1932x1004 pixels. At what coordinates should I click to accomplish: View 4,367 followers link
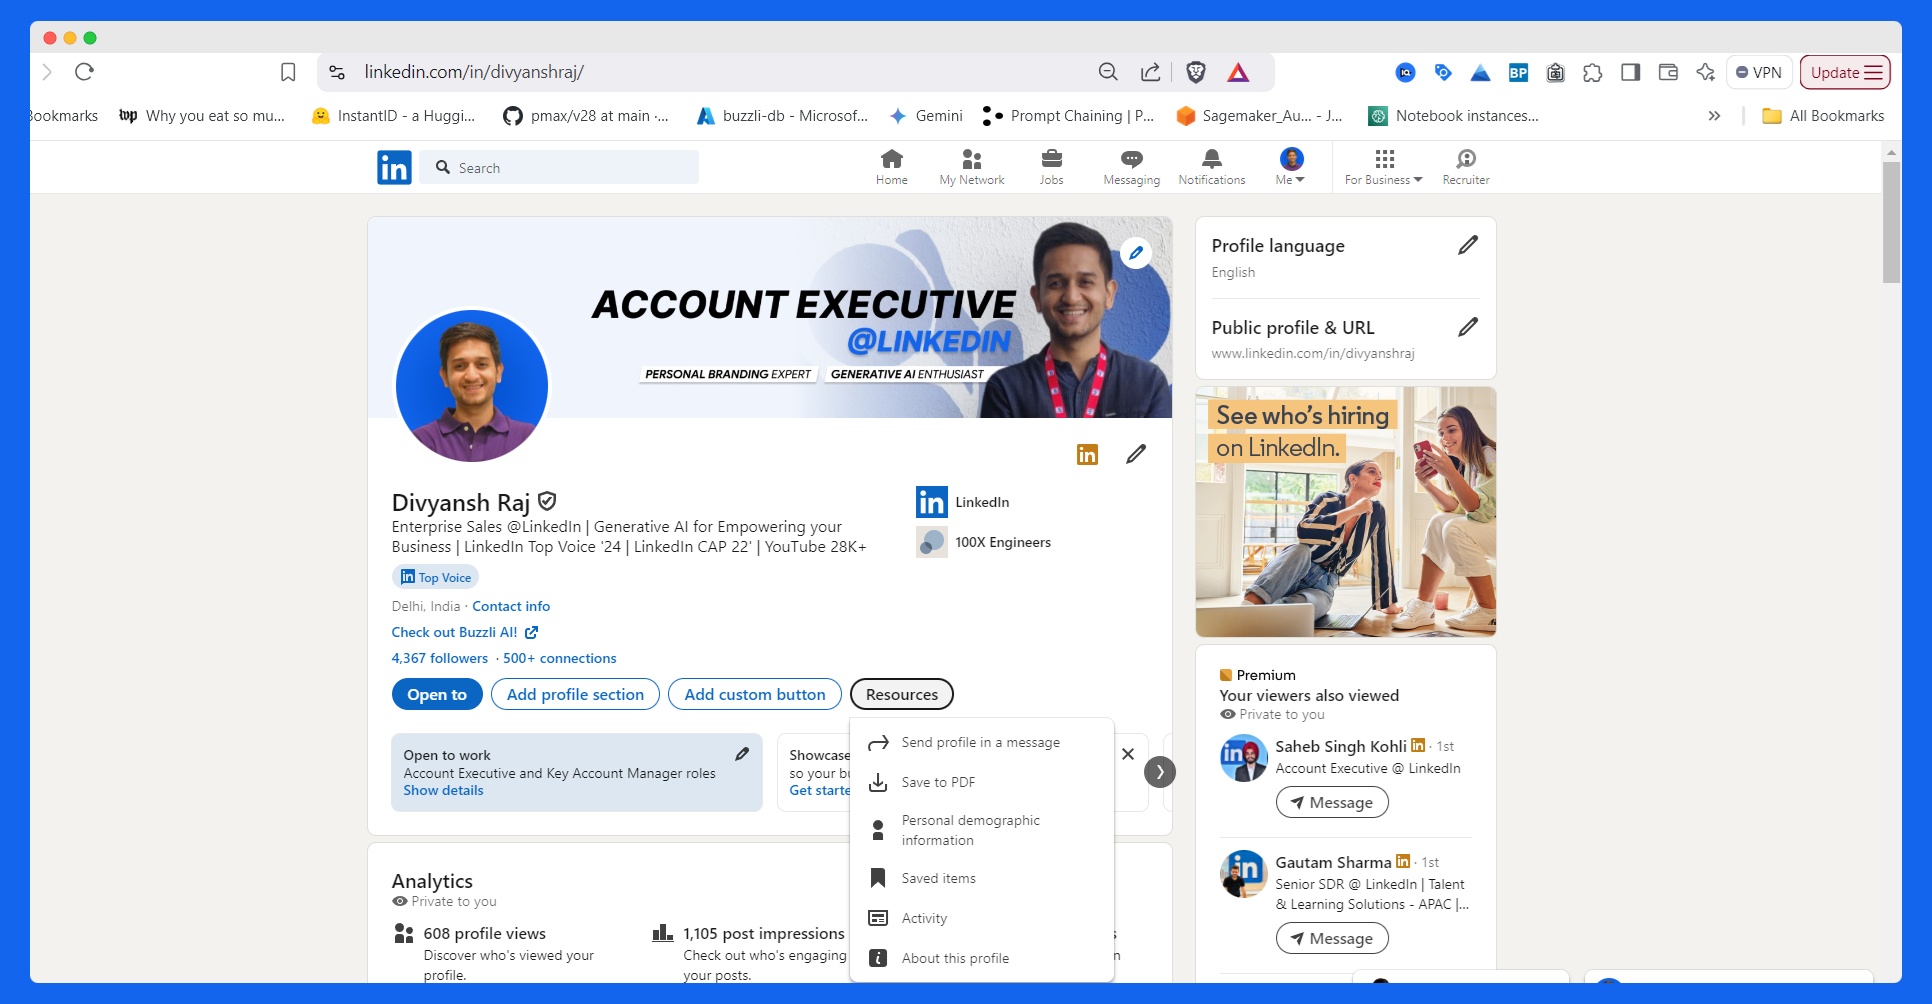click(440, 658)
